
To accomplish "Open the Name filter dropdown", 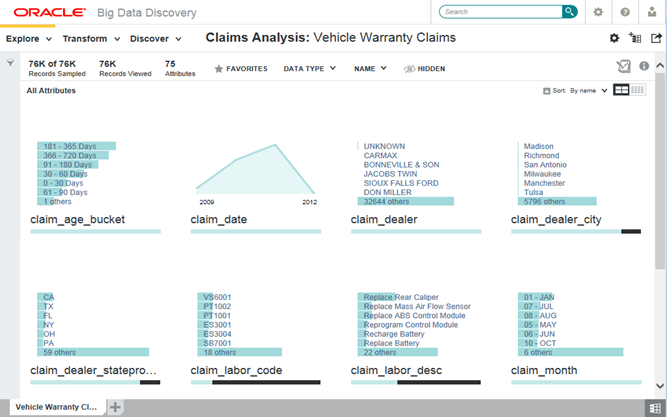I will [x=370, y=69].
